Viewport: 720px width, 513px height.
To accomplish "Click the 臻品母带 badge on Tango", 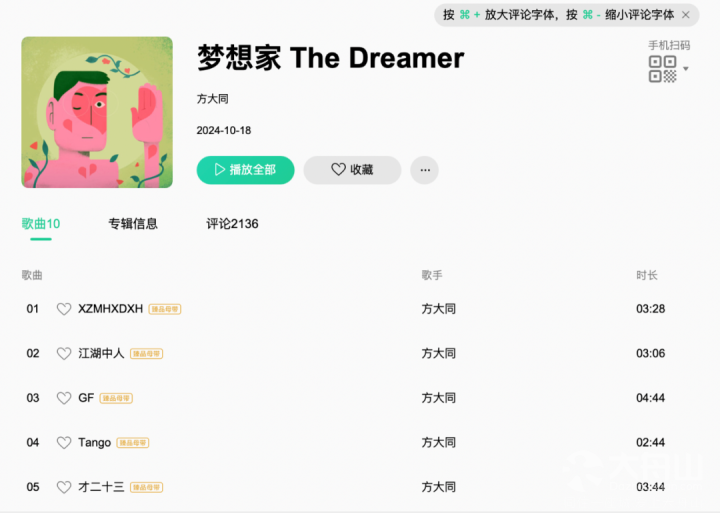I will pos(133,443).
